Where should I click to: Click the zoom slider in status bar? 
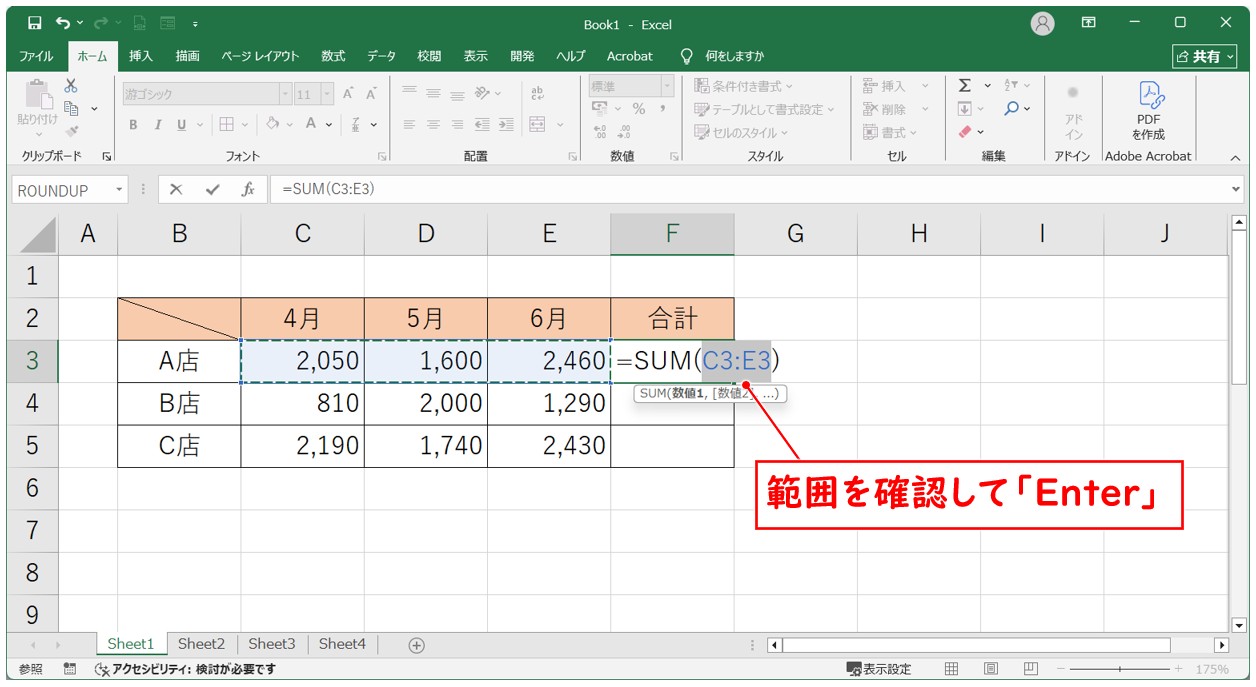[1119, 669]
